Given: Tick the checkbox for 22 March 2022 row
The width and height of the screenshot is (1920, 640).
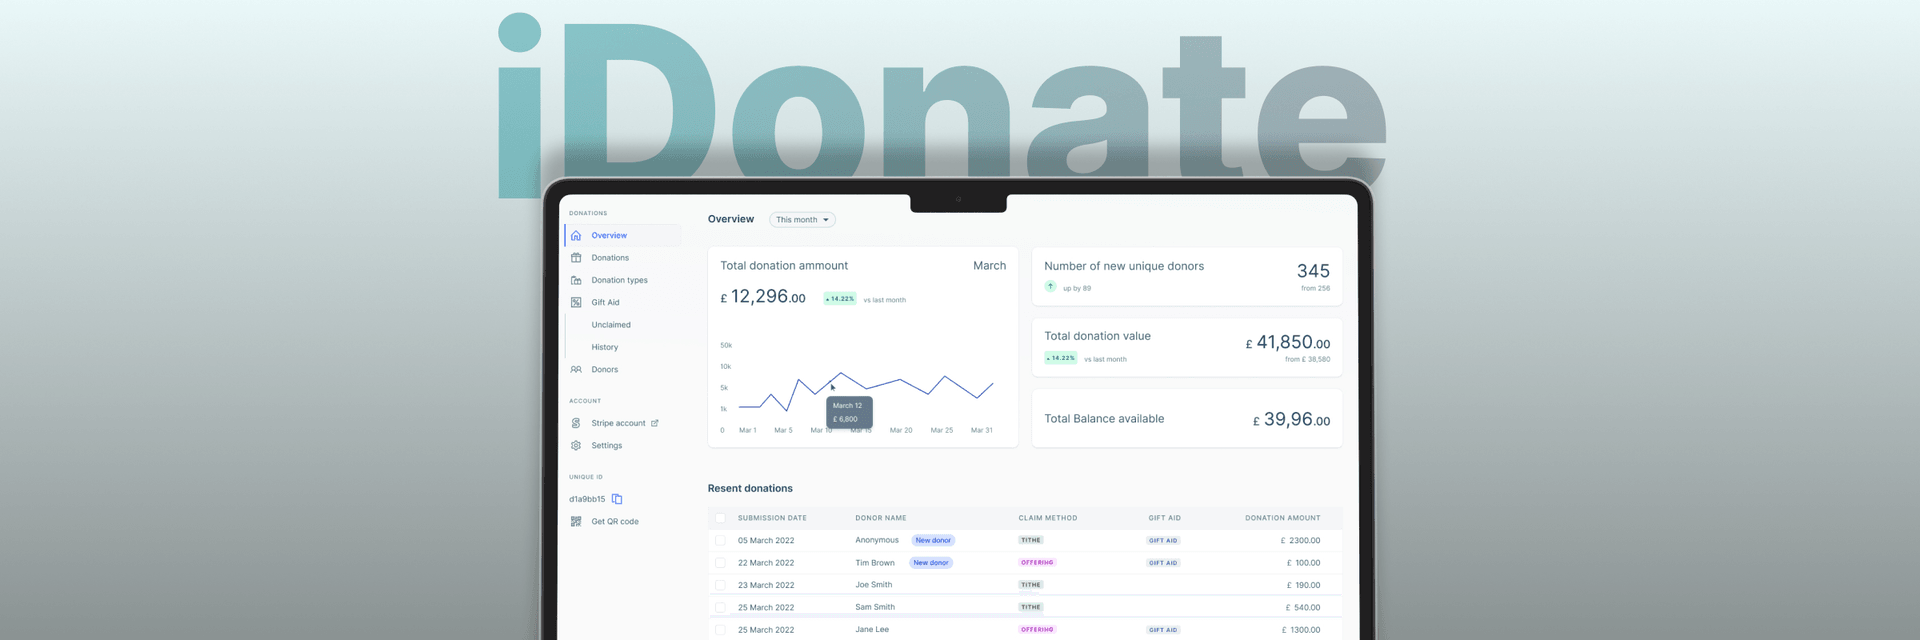Looking at the screenshot, I should (x=720, y=563).
